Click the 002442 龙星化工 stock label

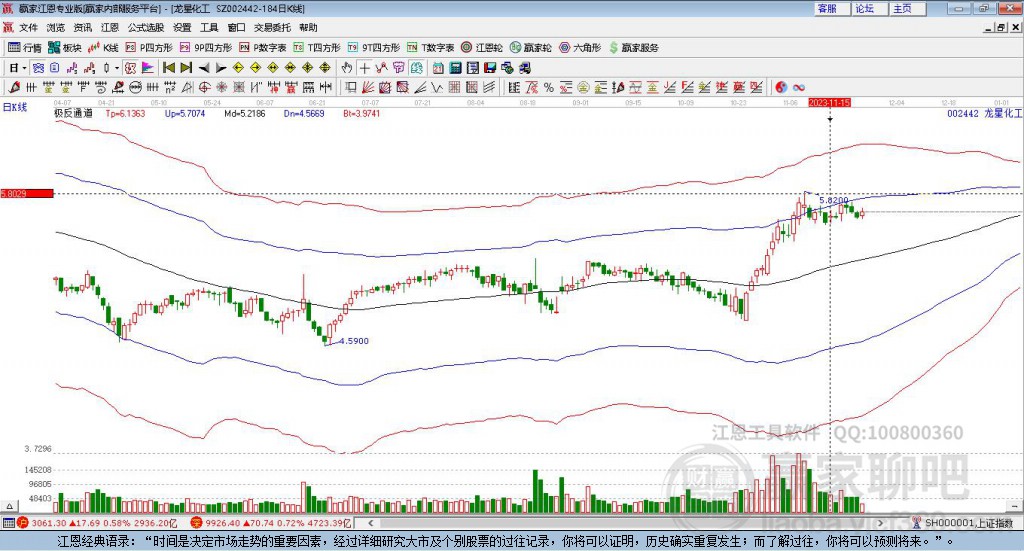984,113
